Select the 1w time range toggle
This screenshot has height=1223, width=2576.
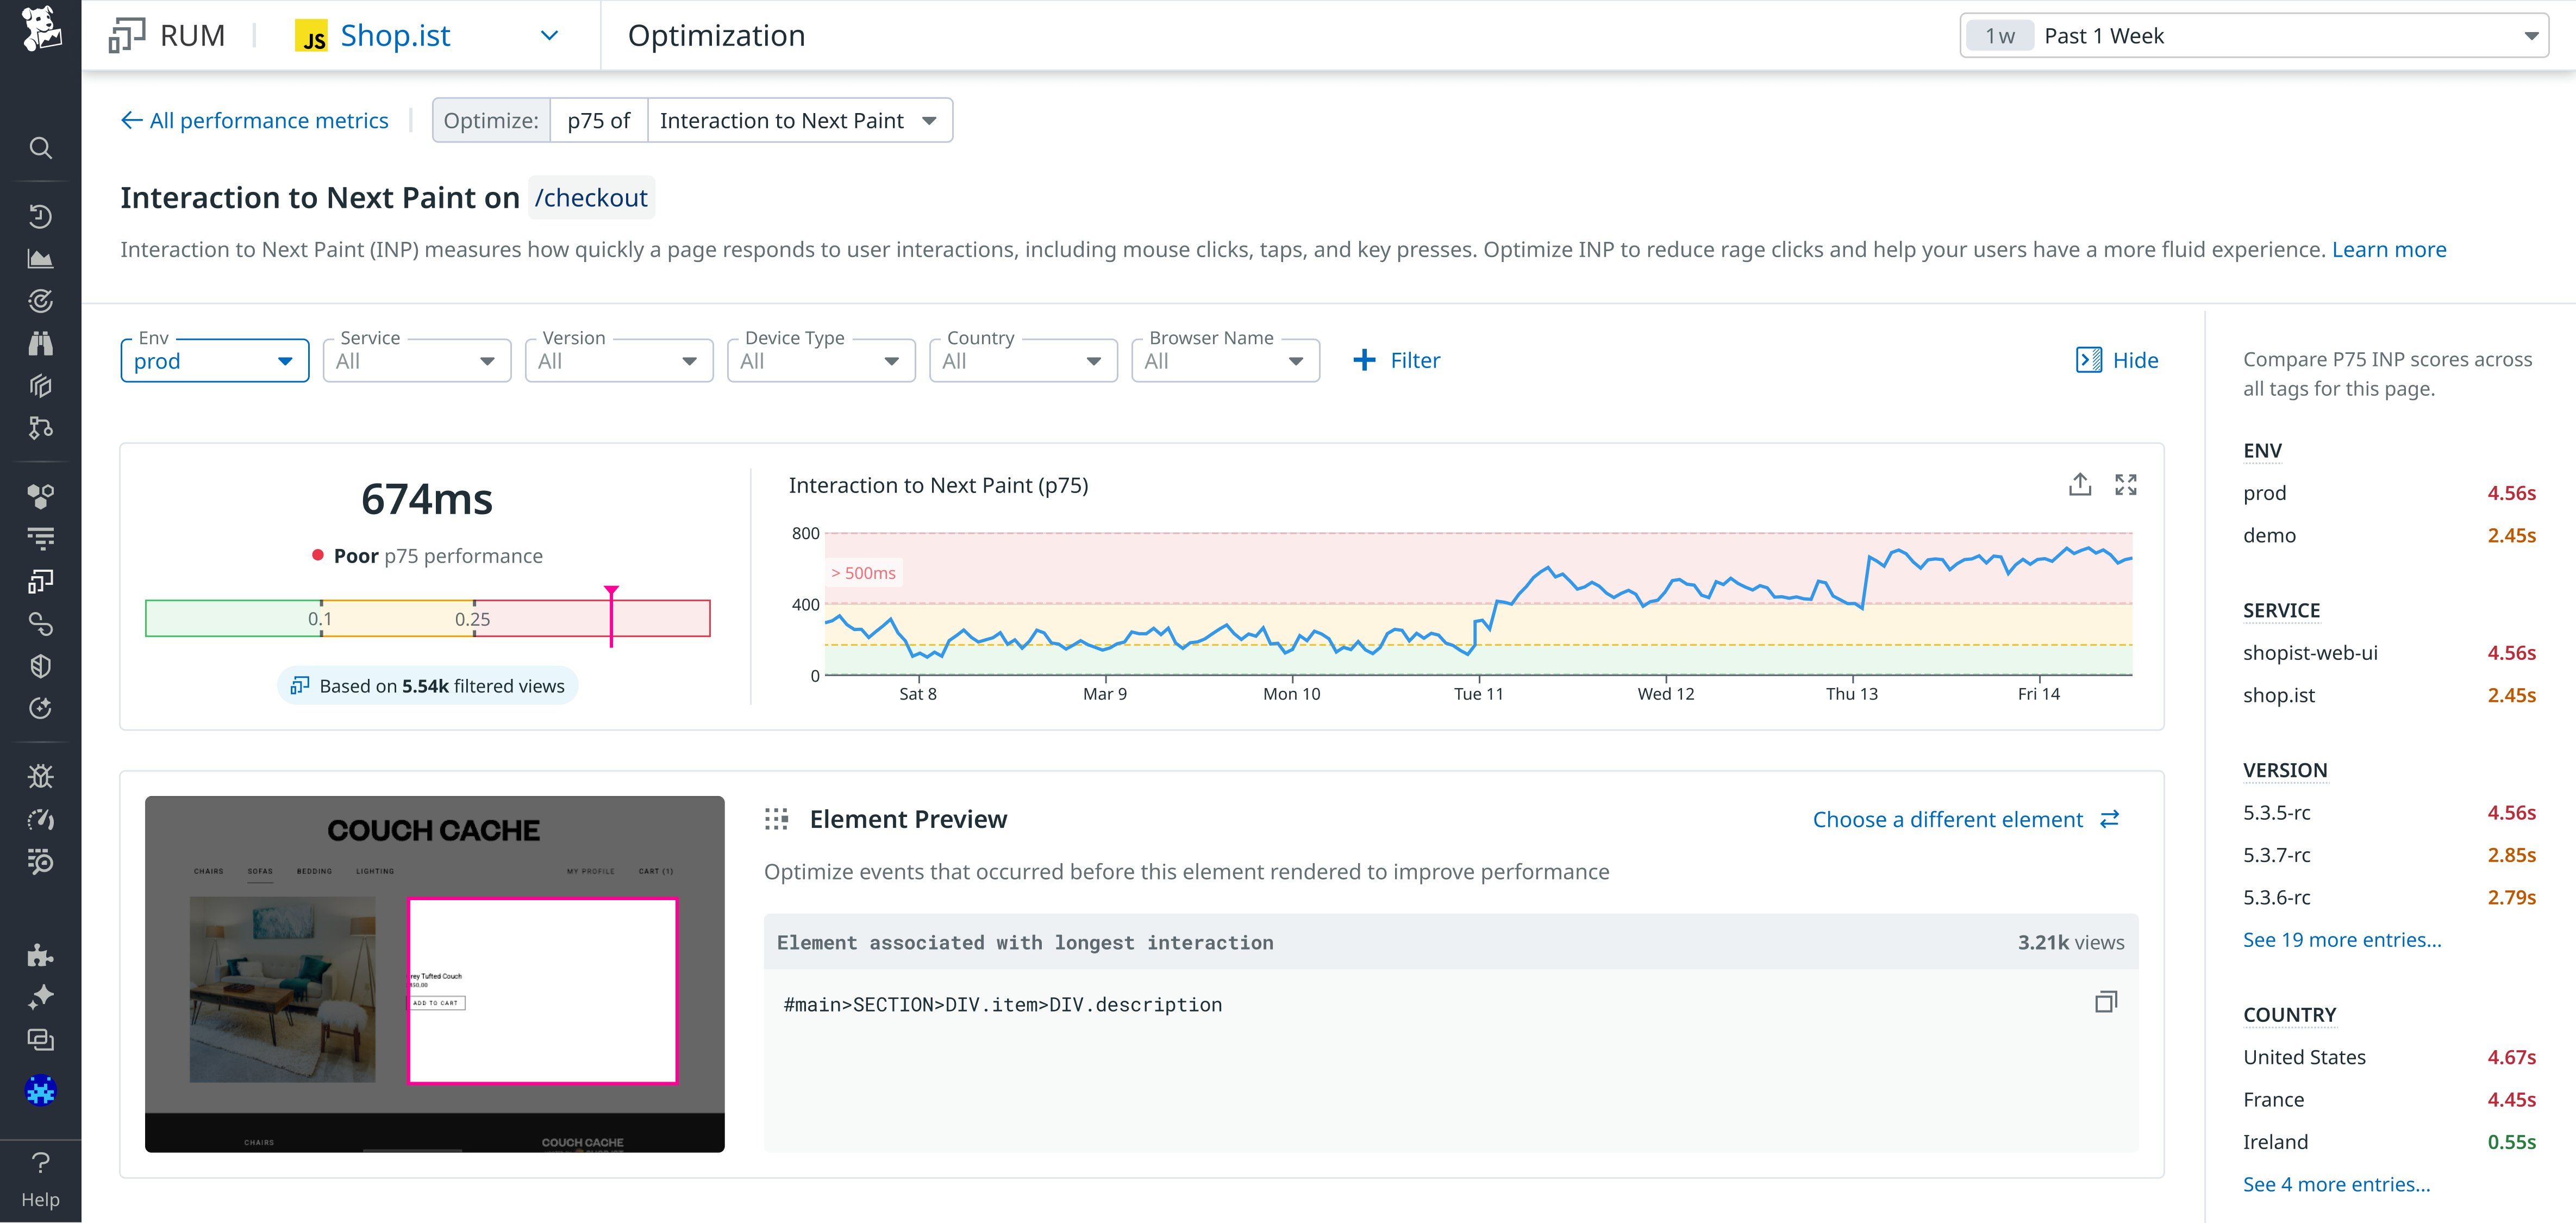click(x=1999, y=35)
